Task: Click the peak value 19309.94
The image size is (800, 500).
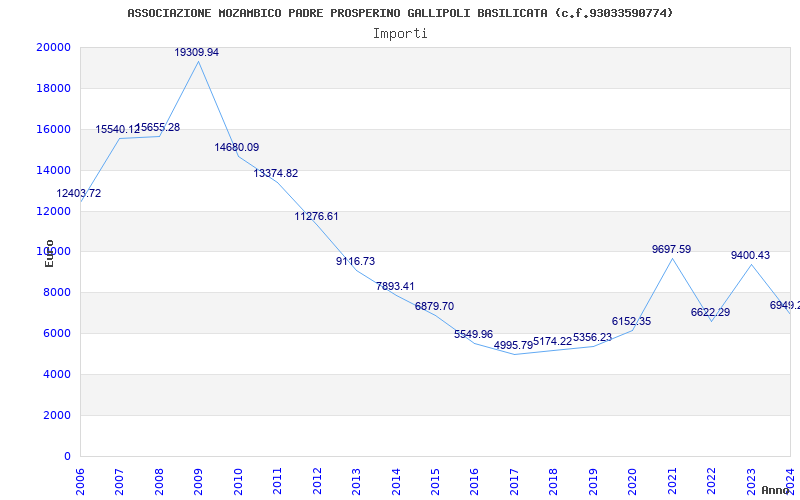Action: point(197,53)
